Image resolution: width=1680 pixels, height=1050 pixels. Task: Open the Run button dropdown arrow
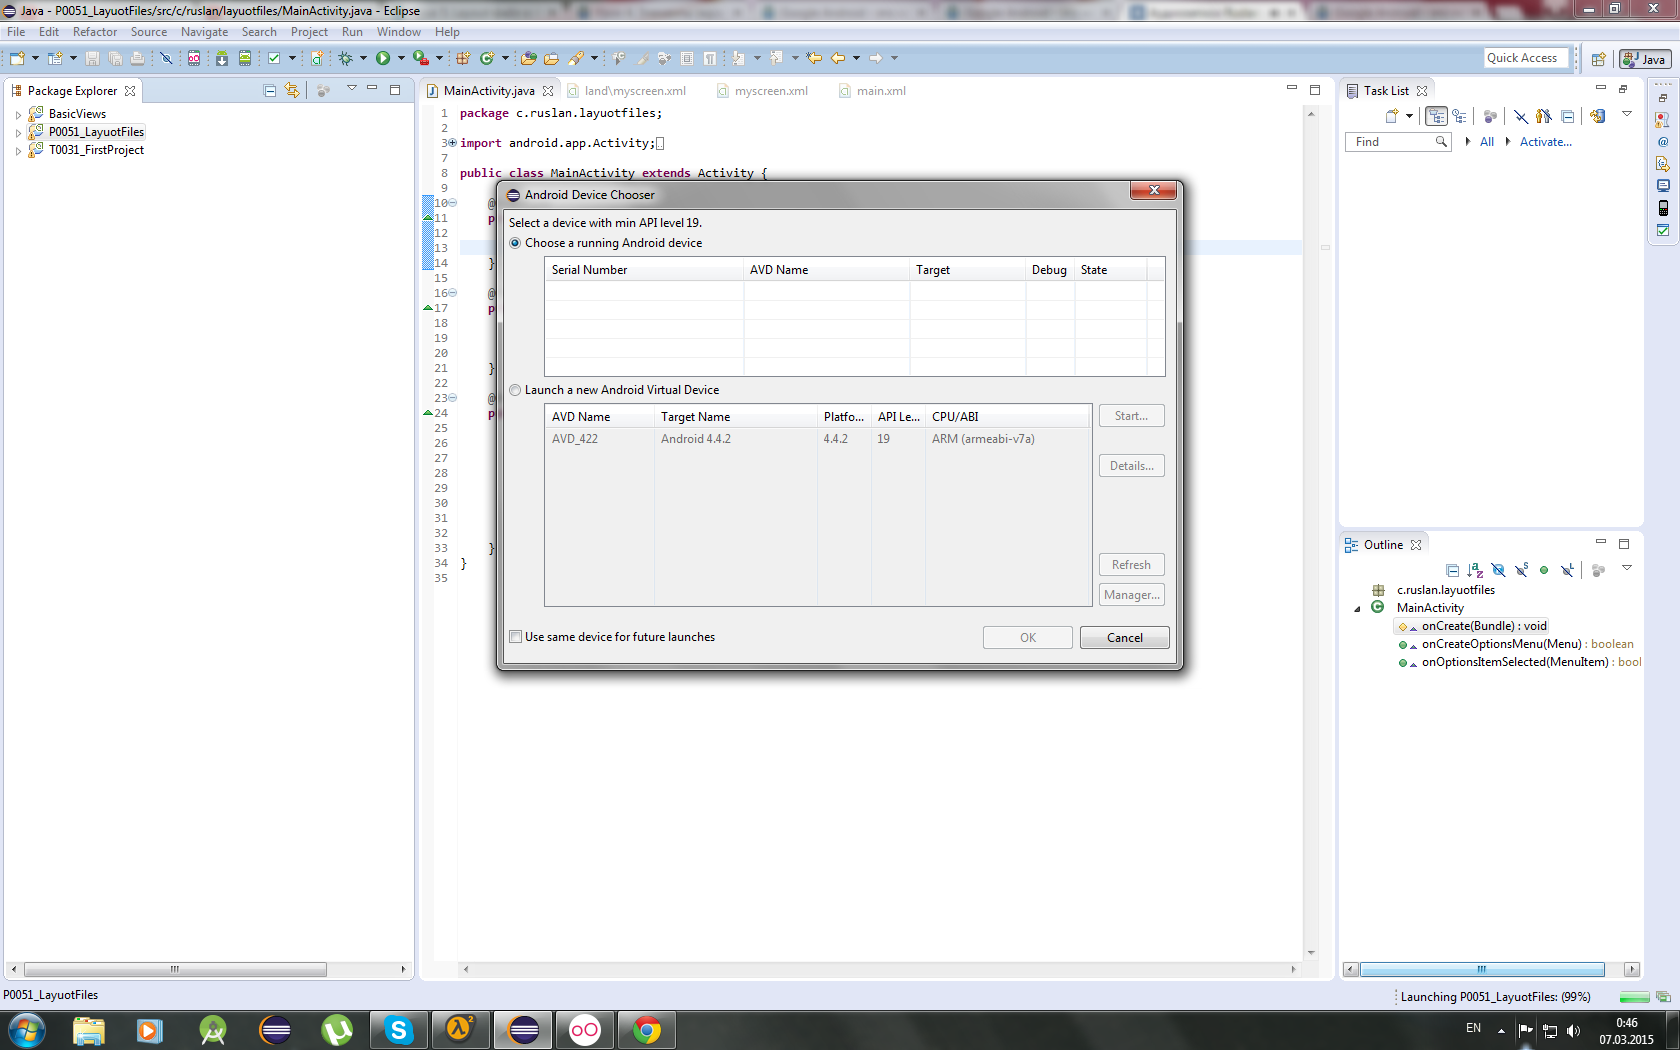401,59
